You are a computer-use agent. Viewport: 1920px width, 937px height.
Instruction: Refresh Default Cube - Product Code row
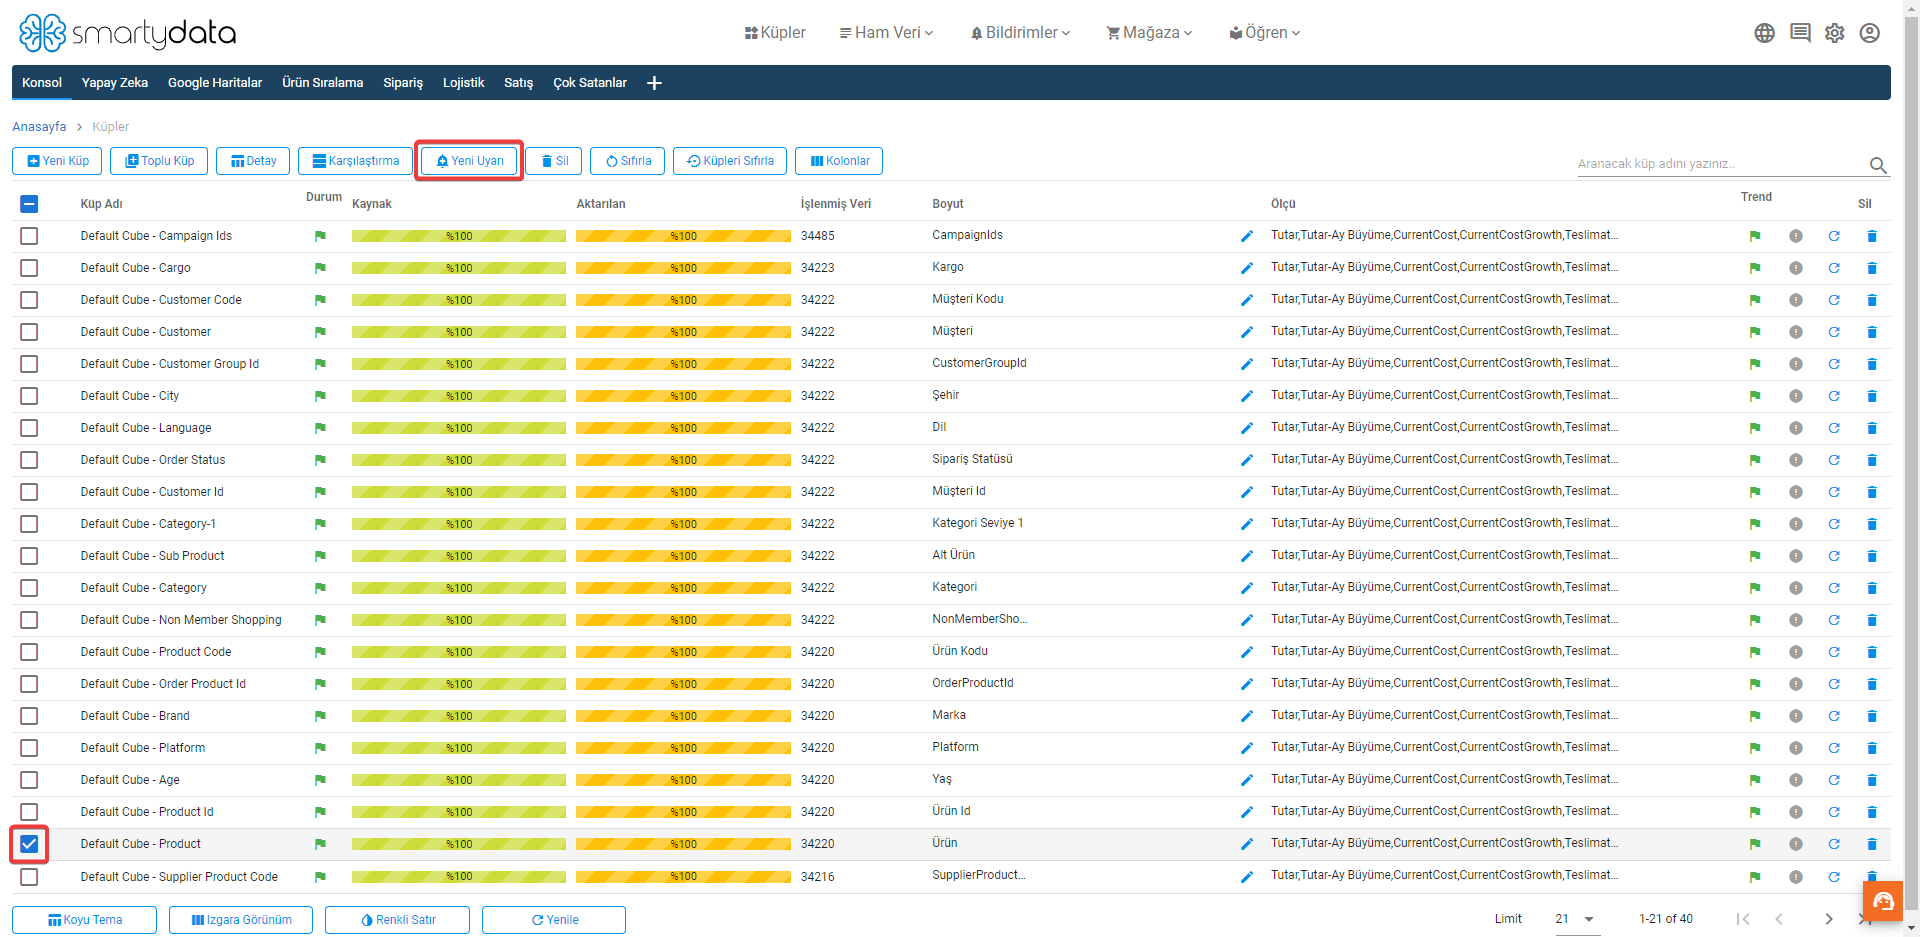point(1834,652)
